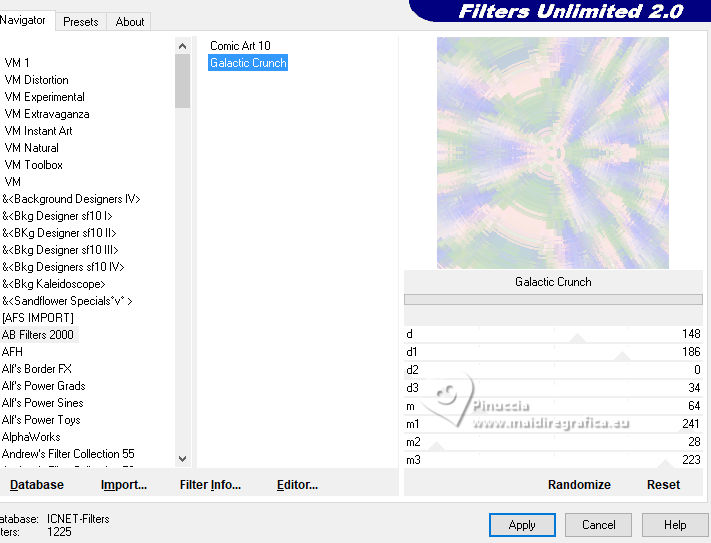Select &<Bkg Designer sf10 I> category

(57, 216)
